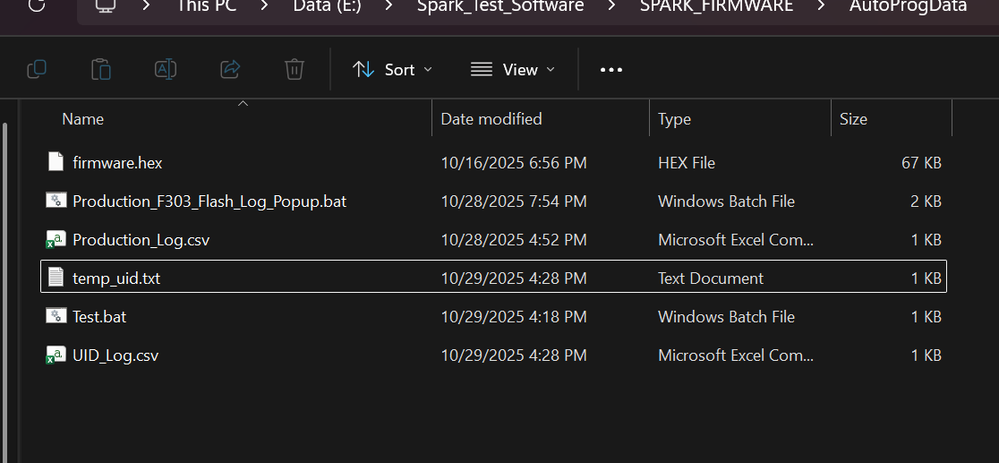The image size is (999, 463).
Task: Navigate to Spark_Test_Software breadcrumb
Action: 500,6
